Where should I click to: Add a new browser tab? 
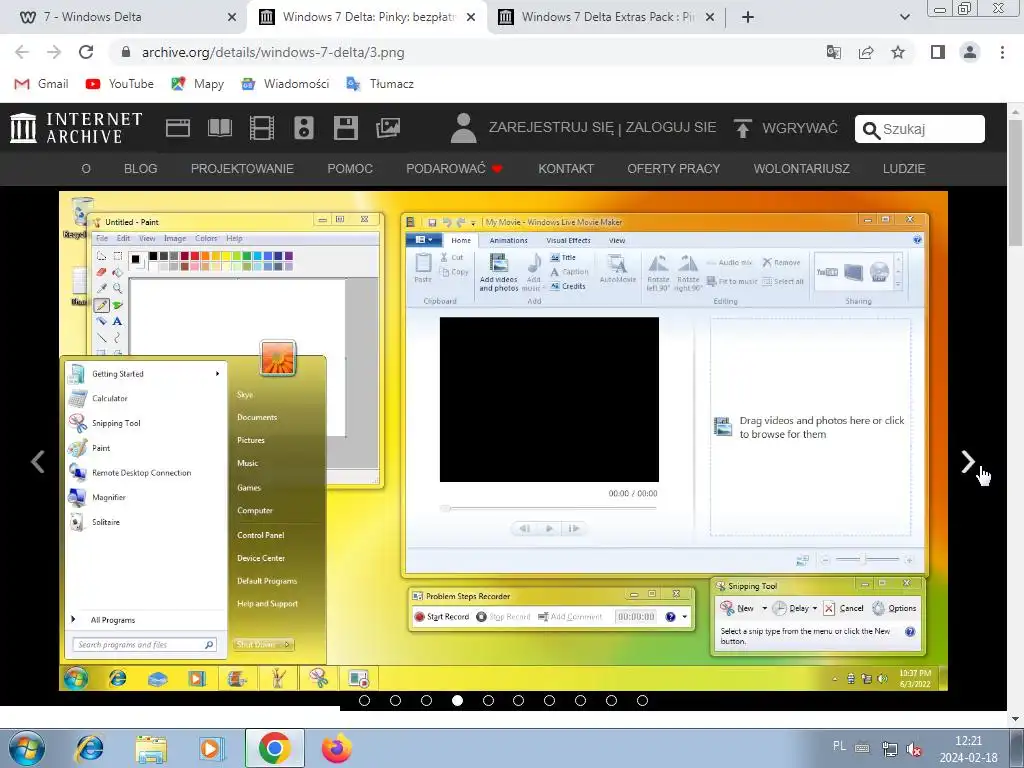[748, 17]
